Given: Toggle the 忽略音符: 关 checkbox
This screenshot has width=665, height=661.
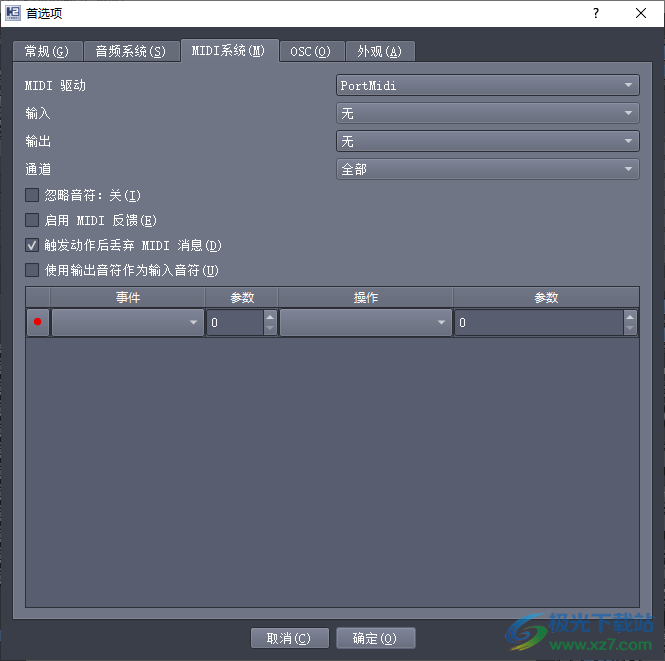Looking at the screenshot, I should pyautogui.click(x=32, y=195).
